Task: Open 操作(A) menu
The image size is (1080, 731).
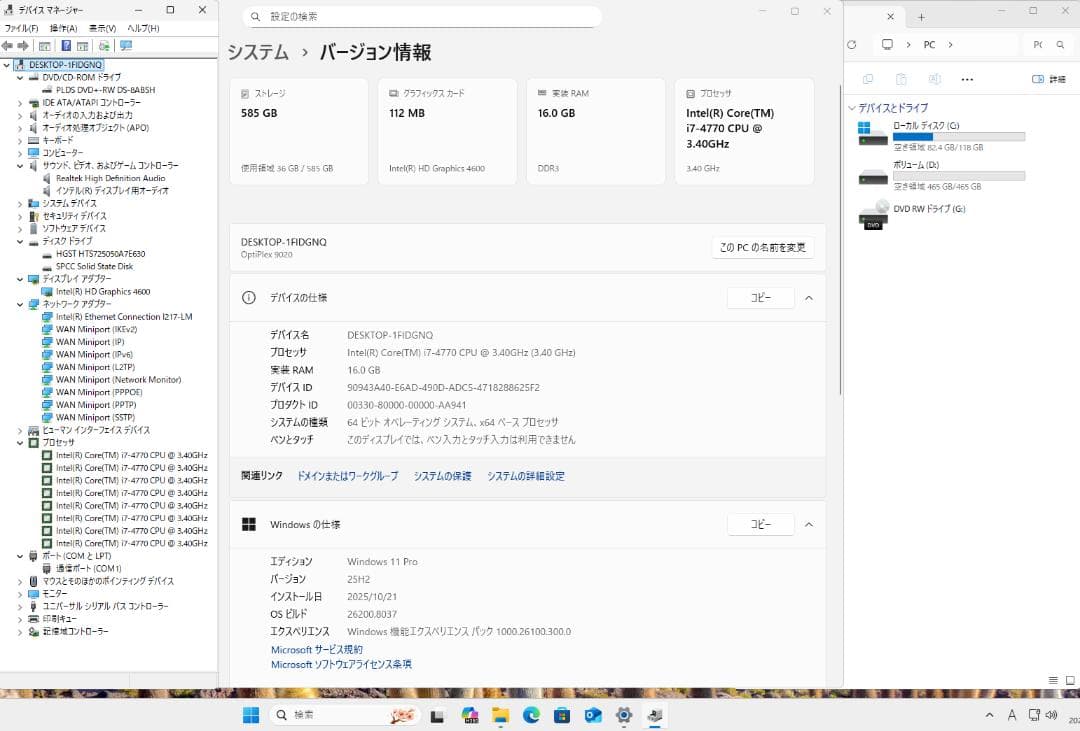Action: pos(63,28)
